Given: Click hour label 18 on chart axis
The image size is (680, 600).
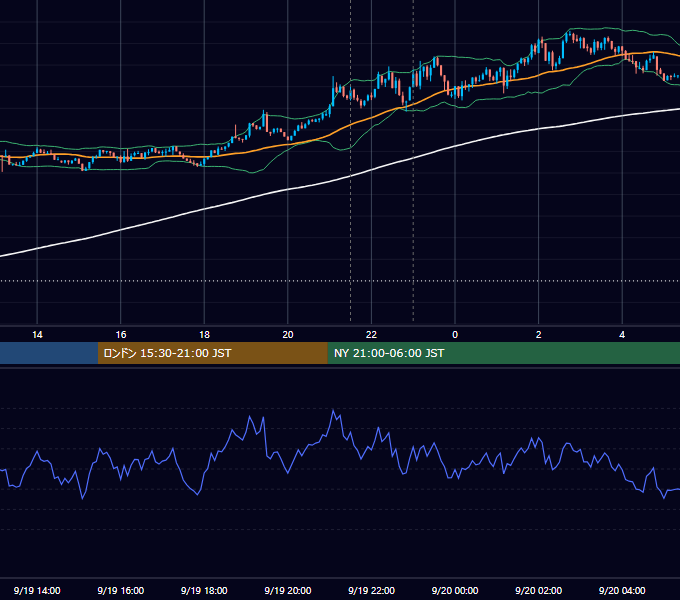Looking at the screenshot, I should (x=204, y=335).
